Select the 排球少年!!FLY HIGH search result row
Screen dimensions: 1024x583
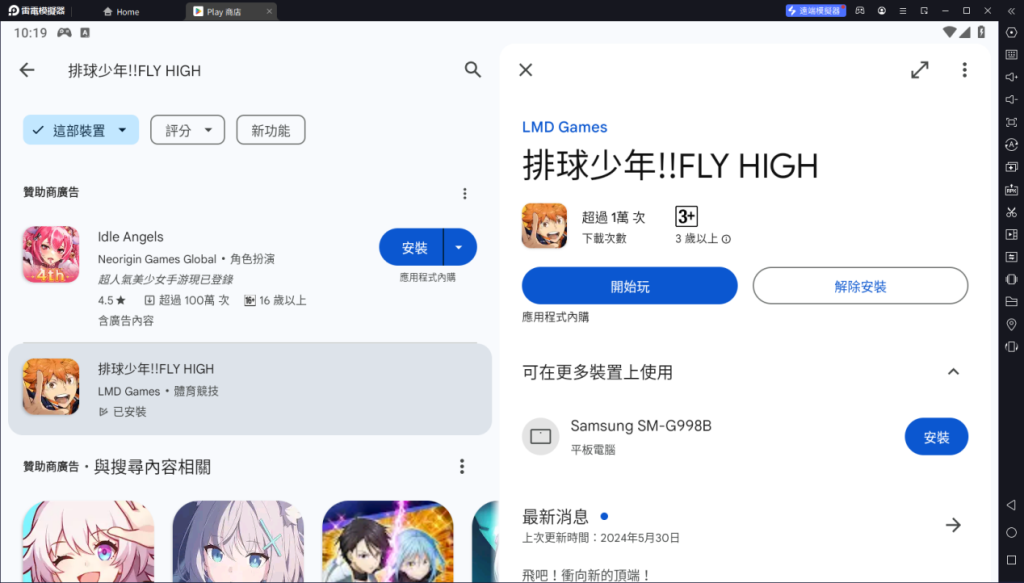249,389
